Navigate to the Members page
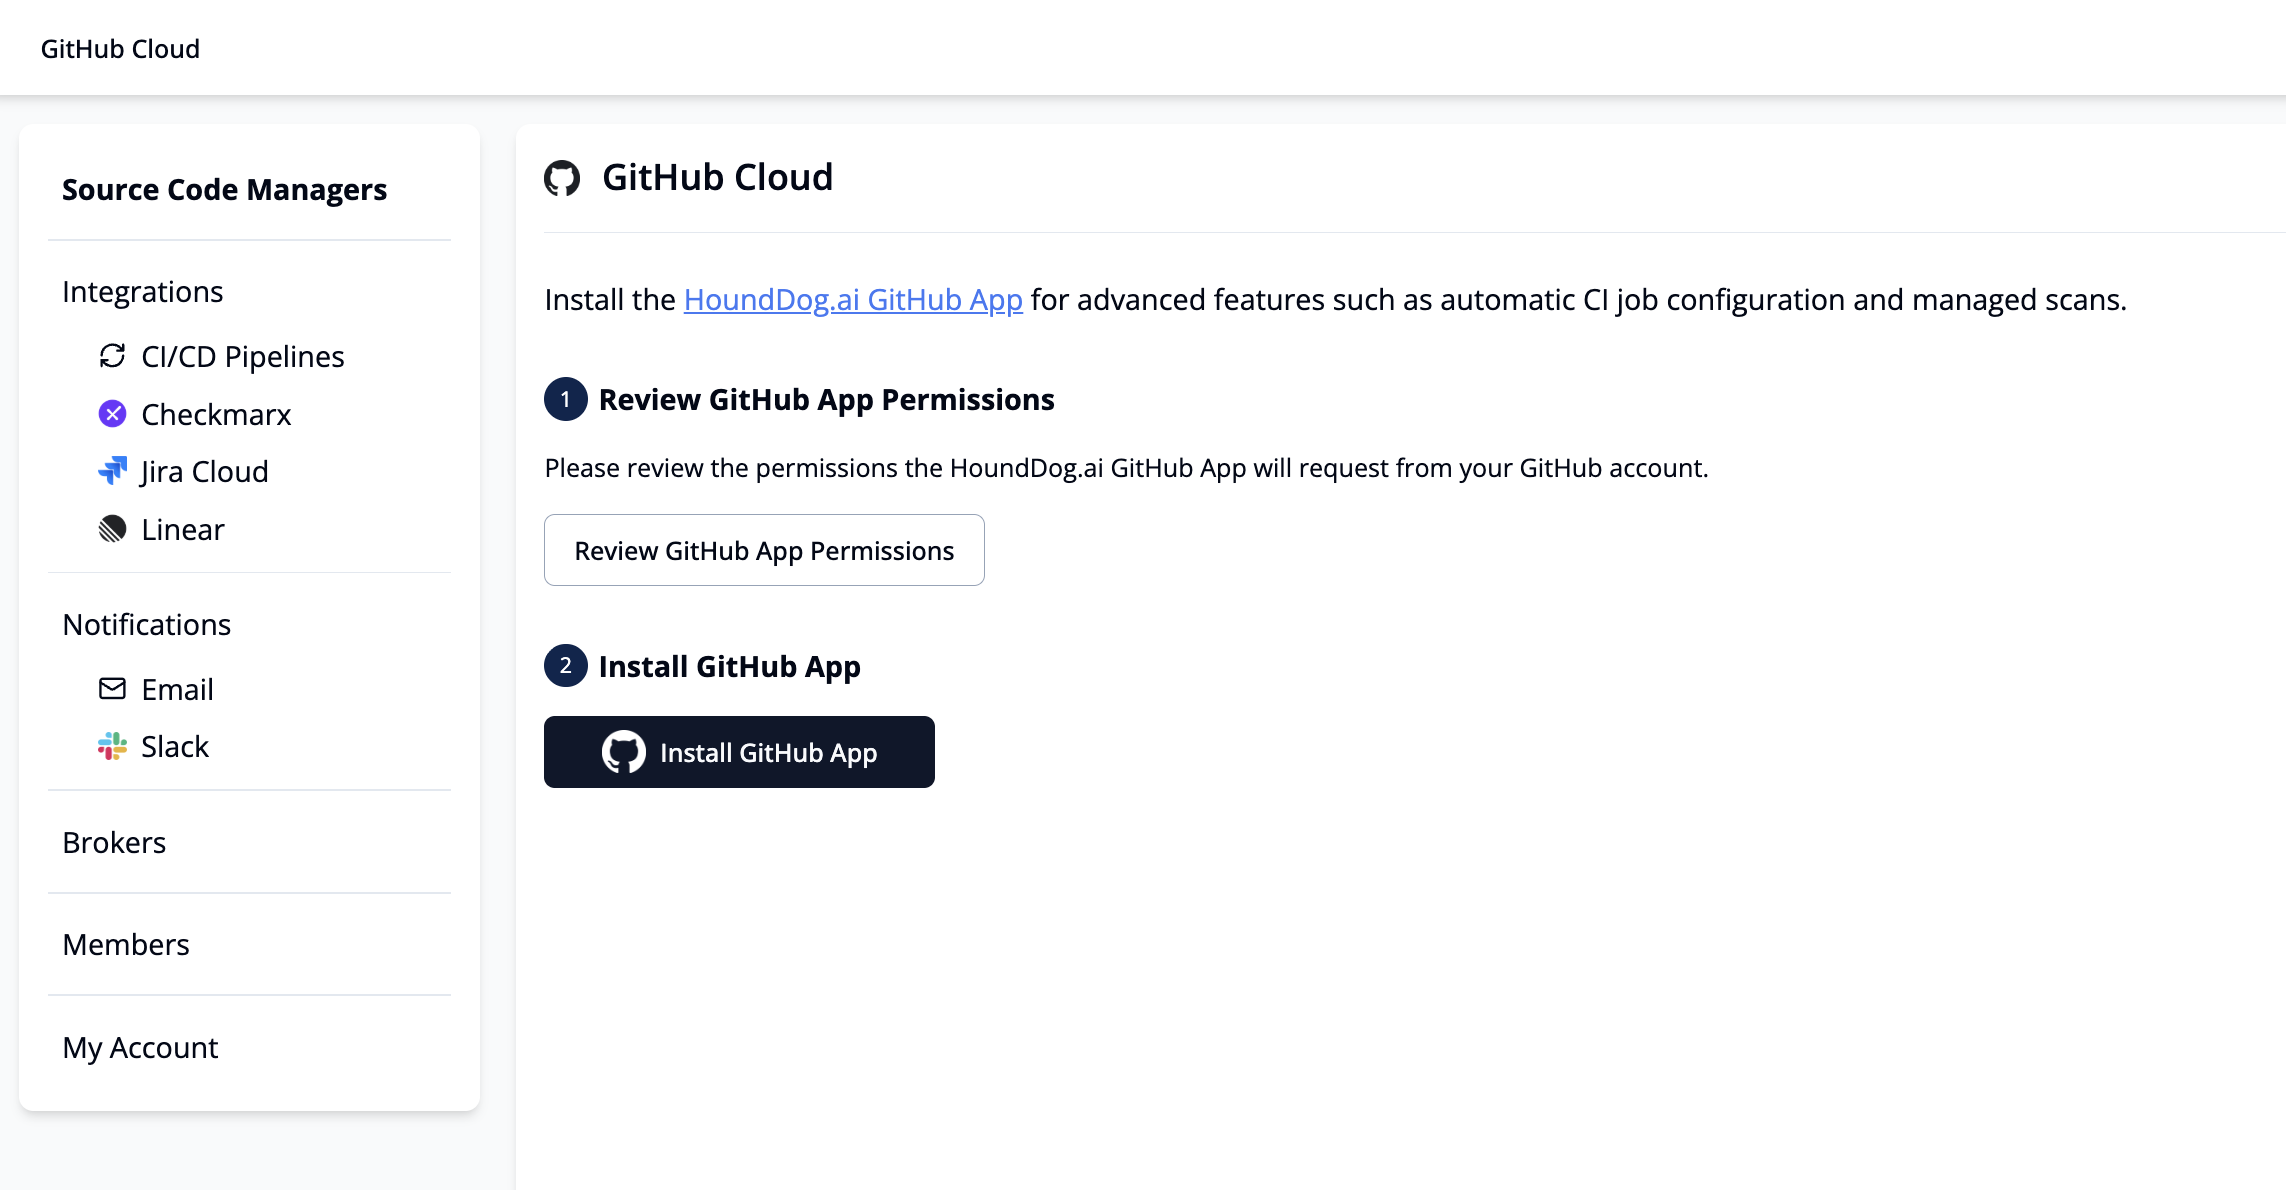This screenshot has width=2286, height=1190. pyautogui.click(x=125, y=944)
